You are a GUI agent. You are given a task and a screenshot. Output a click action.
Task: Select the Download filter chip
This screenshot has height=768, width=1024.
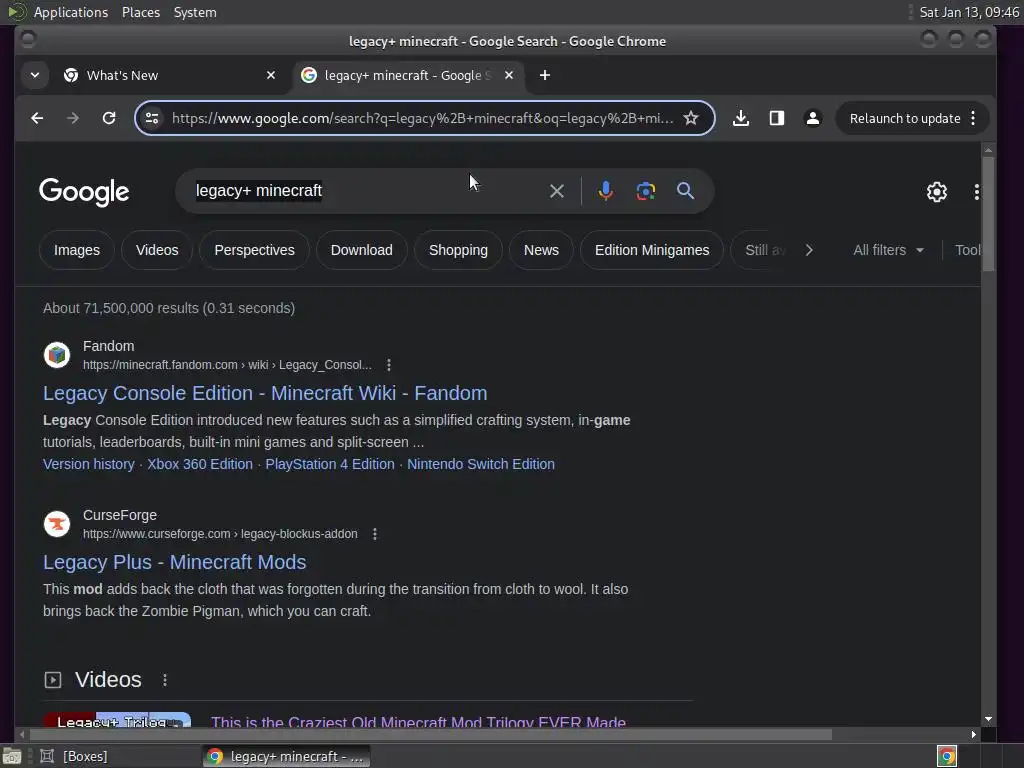(x=361, y=250)
